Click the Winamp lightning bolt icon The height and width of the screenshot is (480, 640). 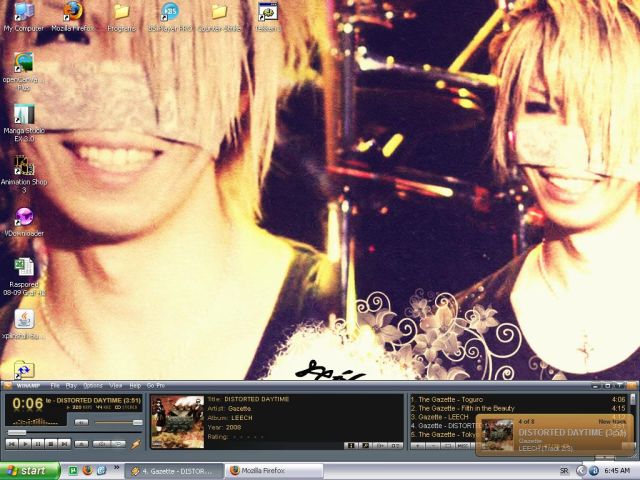[136, 443]
